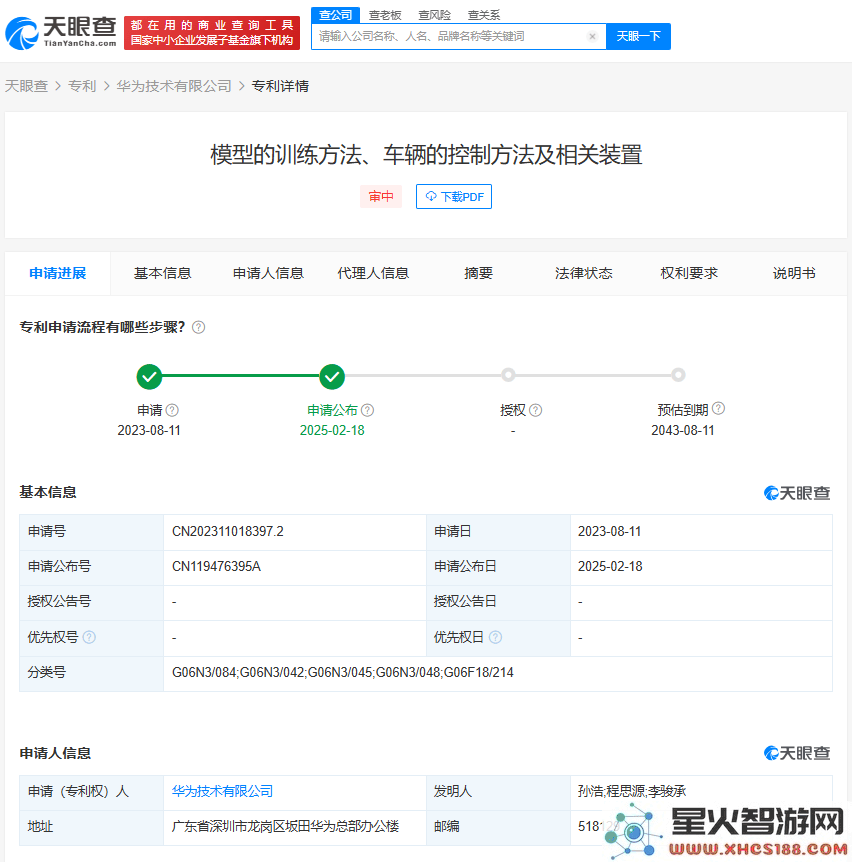The image size is (852, 862).
Task: Click the grey 授权 step marker
Action: coord(508,375)
